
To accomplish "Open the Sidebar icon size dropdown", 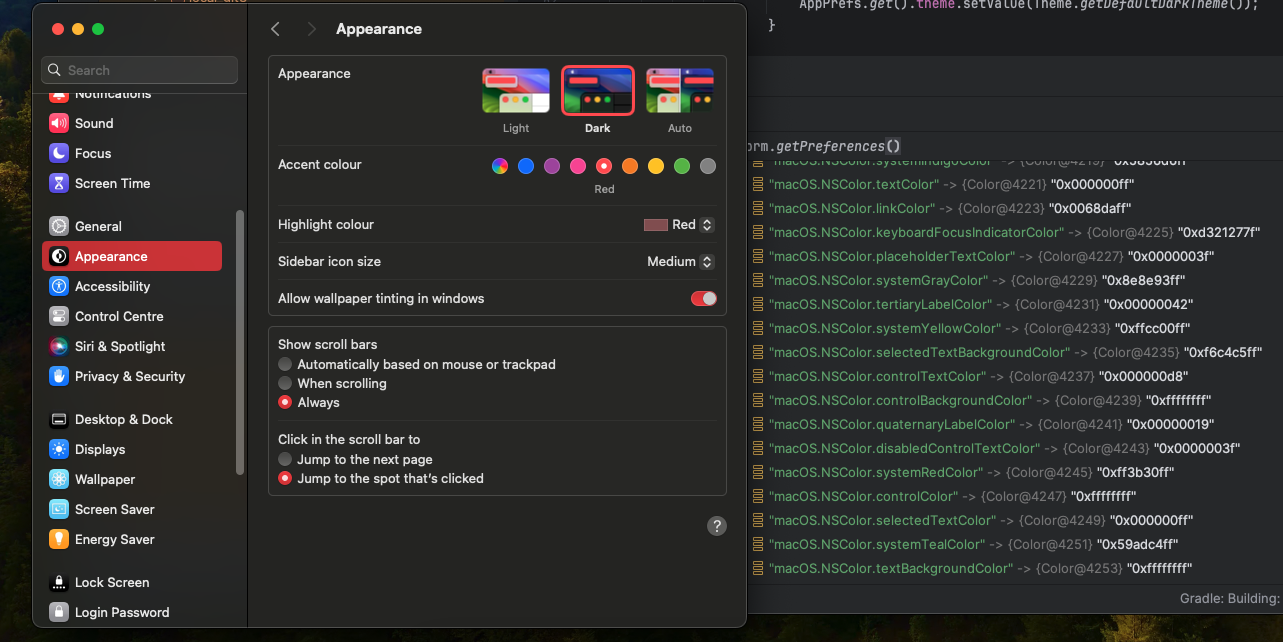I will pyautogui.click(x=680, y=261).
